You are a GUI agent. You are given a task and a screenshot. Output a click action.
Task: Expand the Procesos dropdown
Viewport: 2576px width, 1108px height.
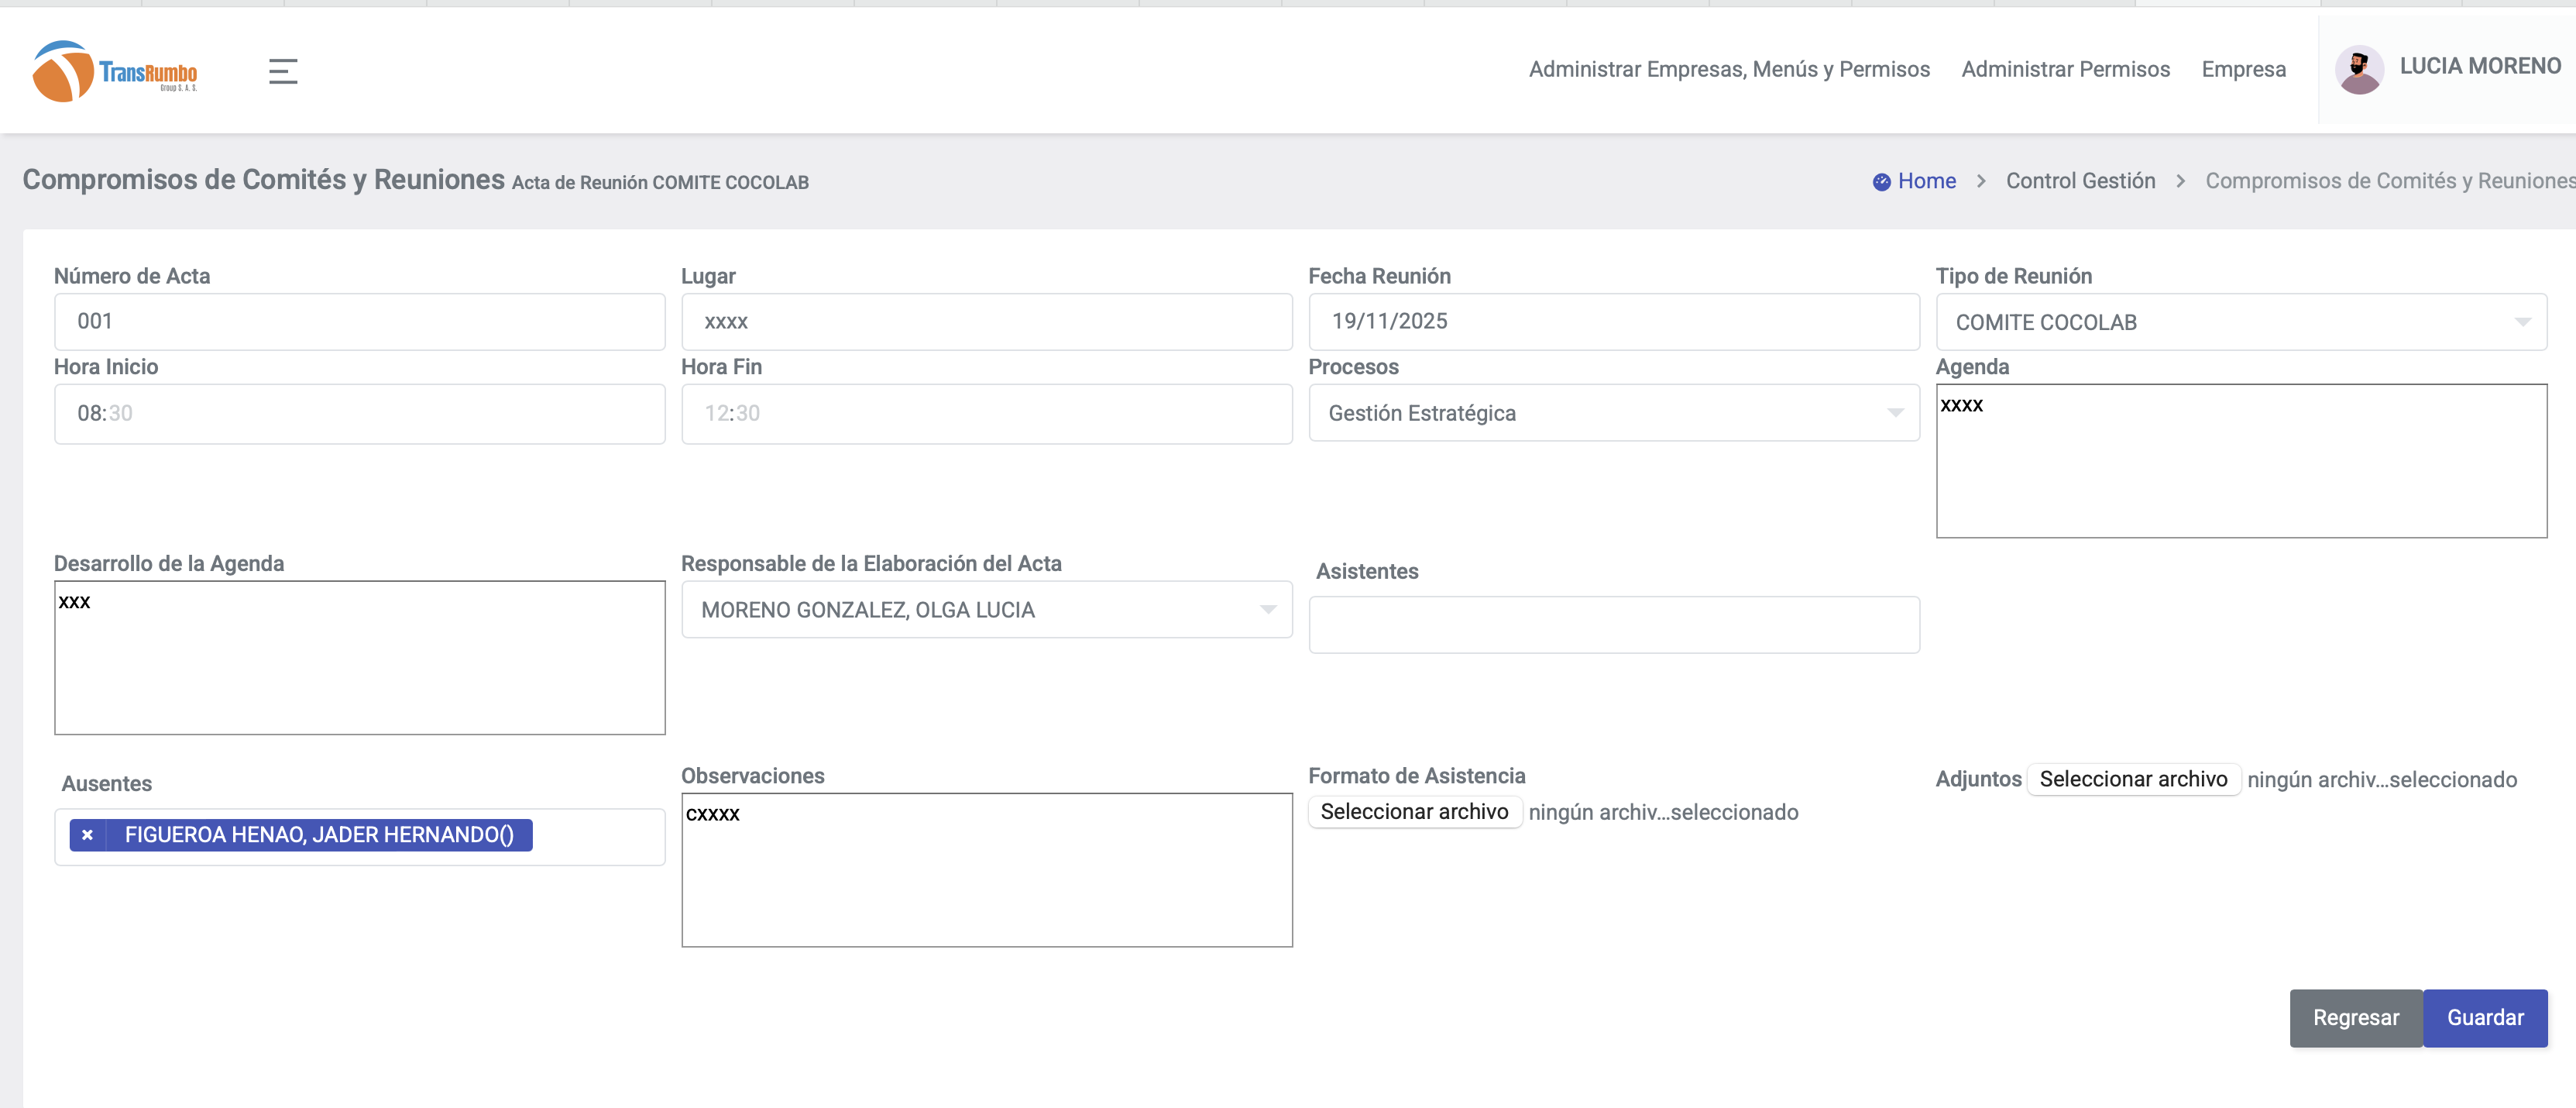(1613, 413)
